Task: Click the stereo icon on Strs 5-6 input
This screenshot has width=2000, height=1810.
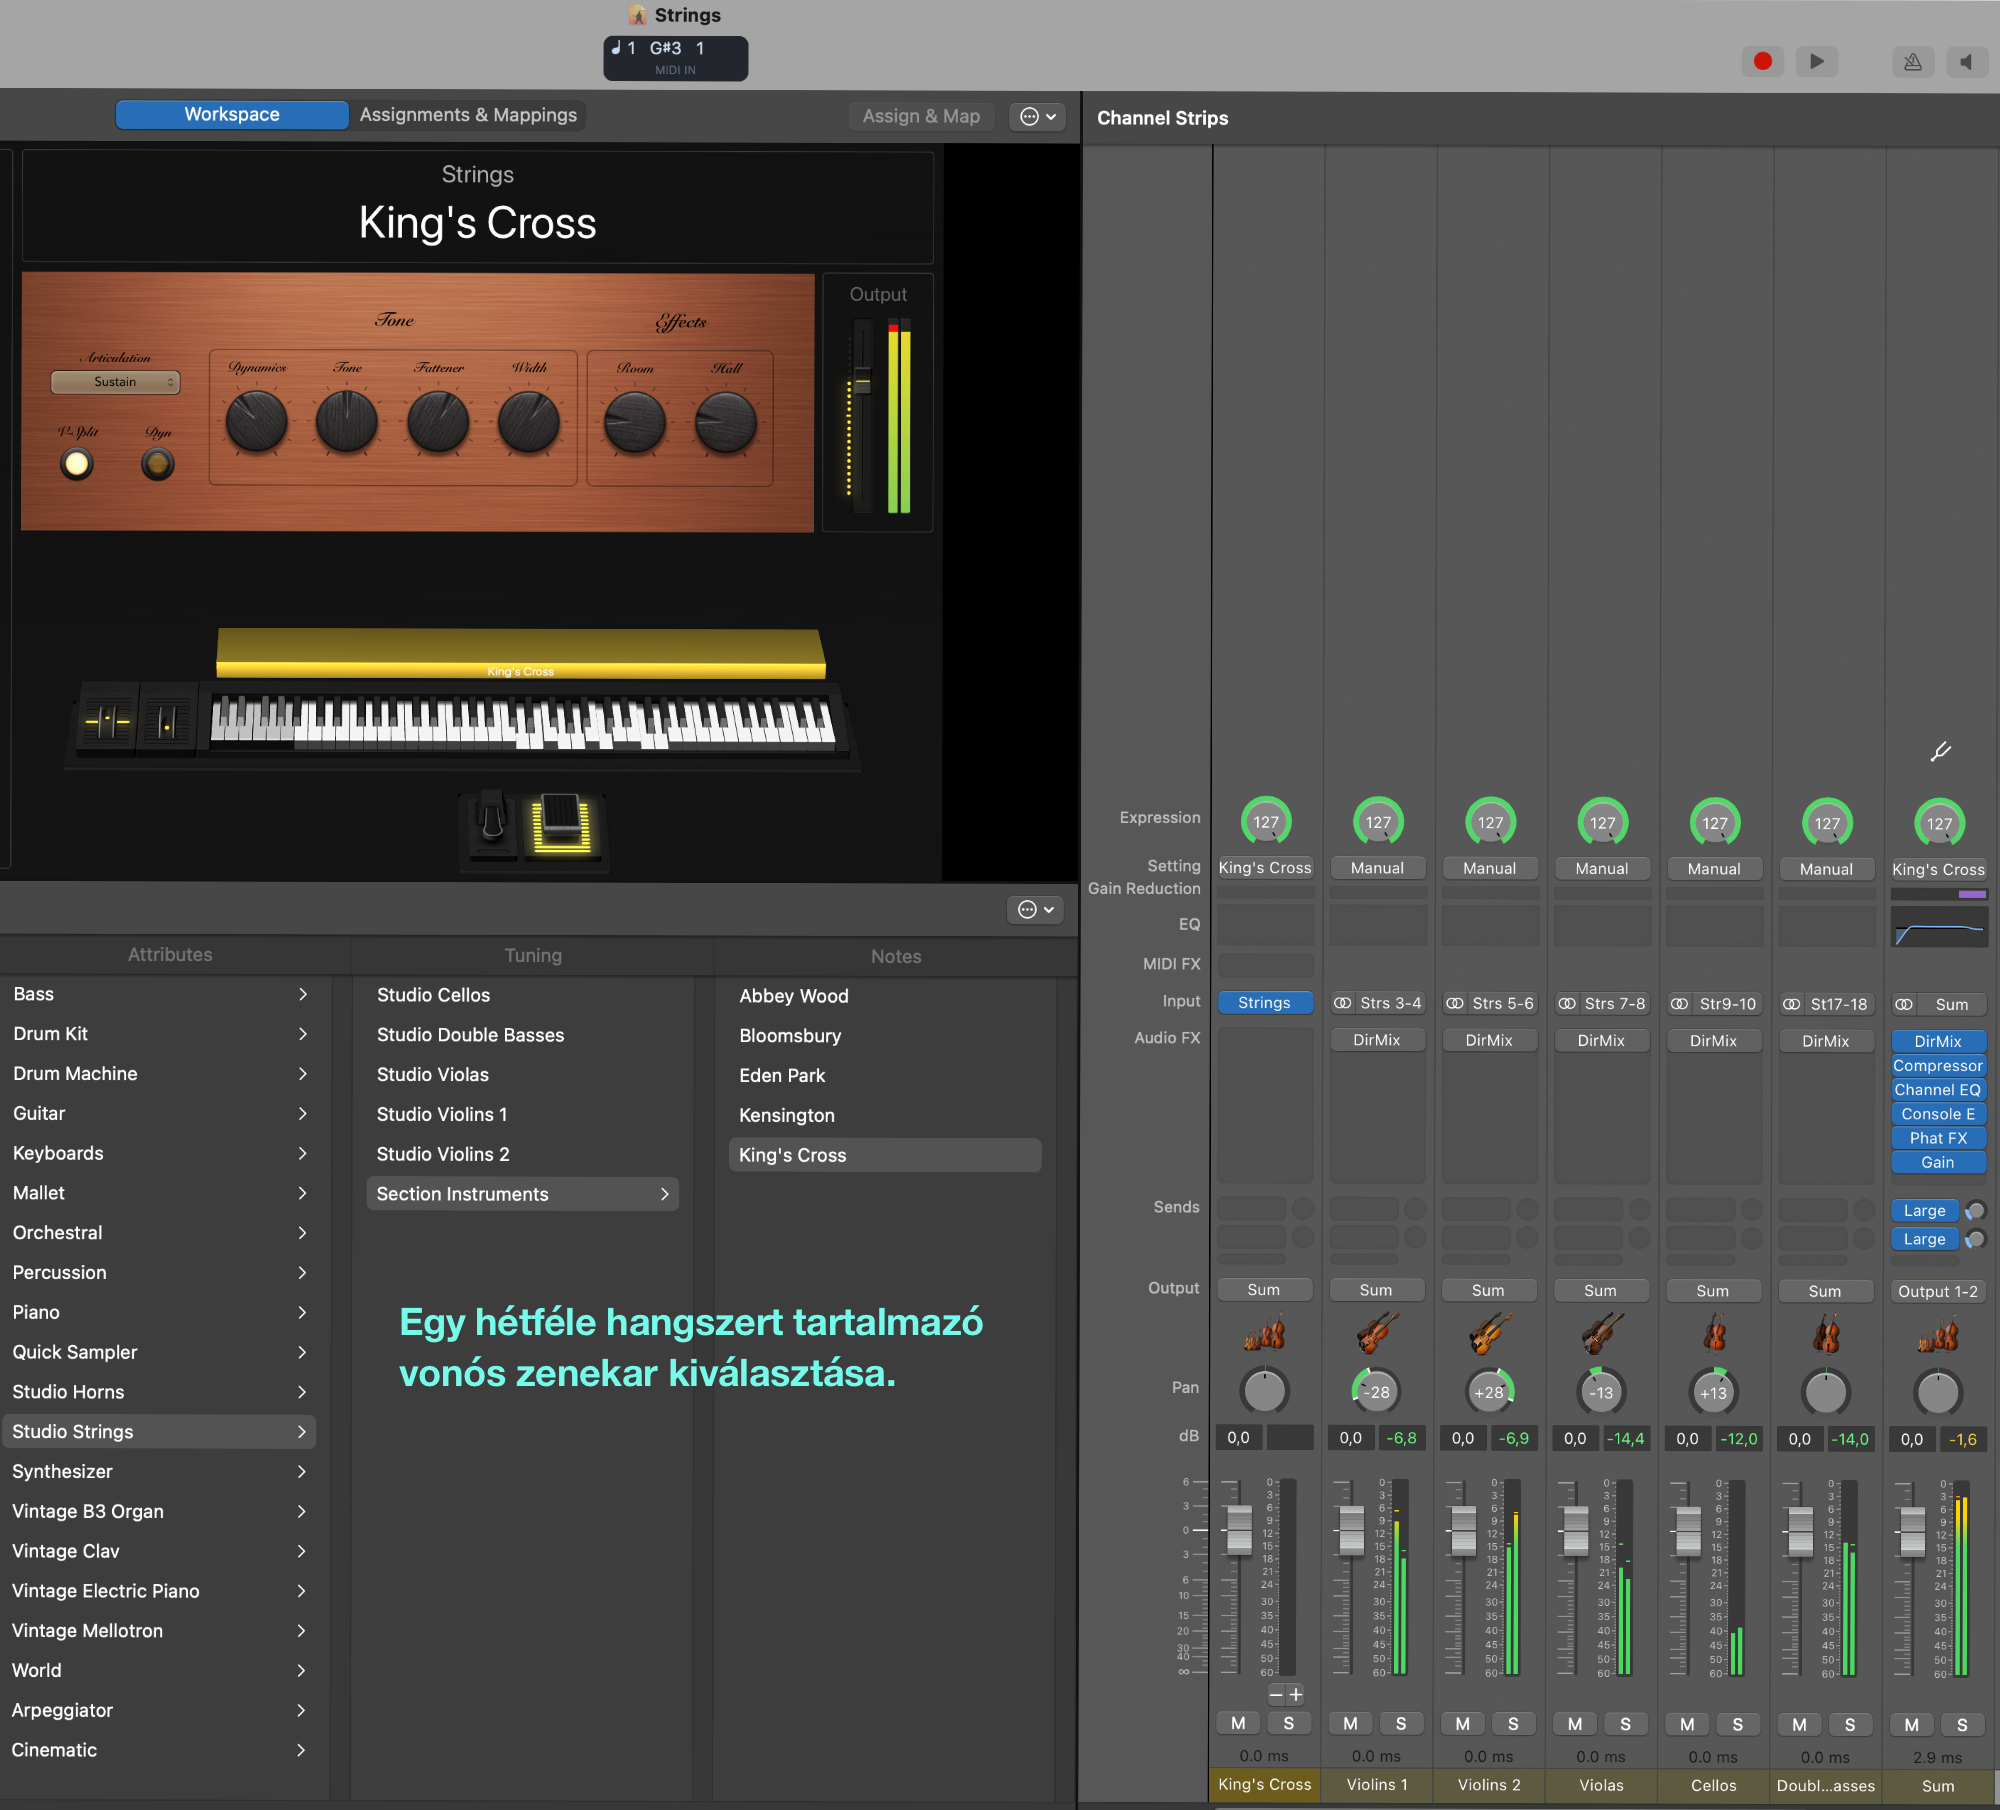Action: 1455,1003
